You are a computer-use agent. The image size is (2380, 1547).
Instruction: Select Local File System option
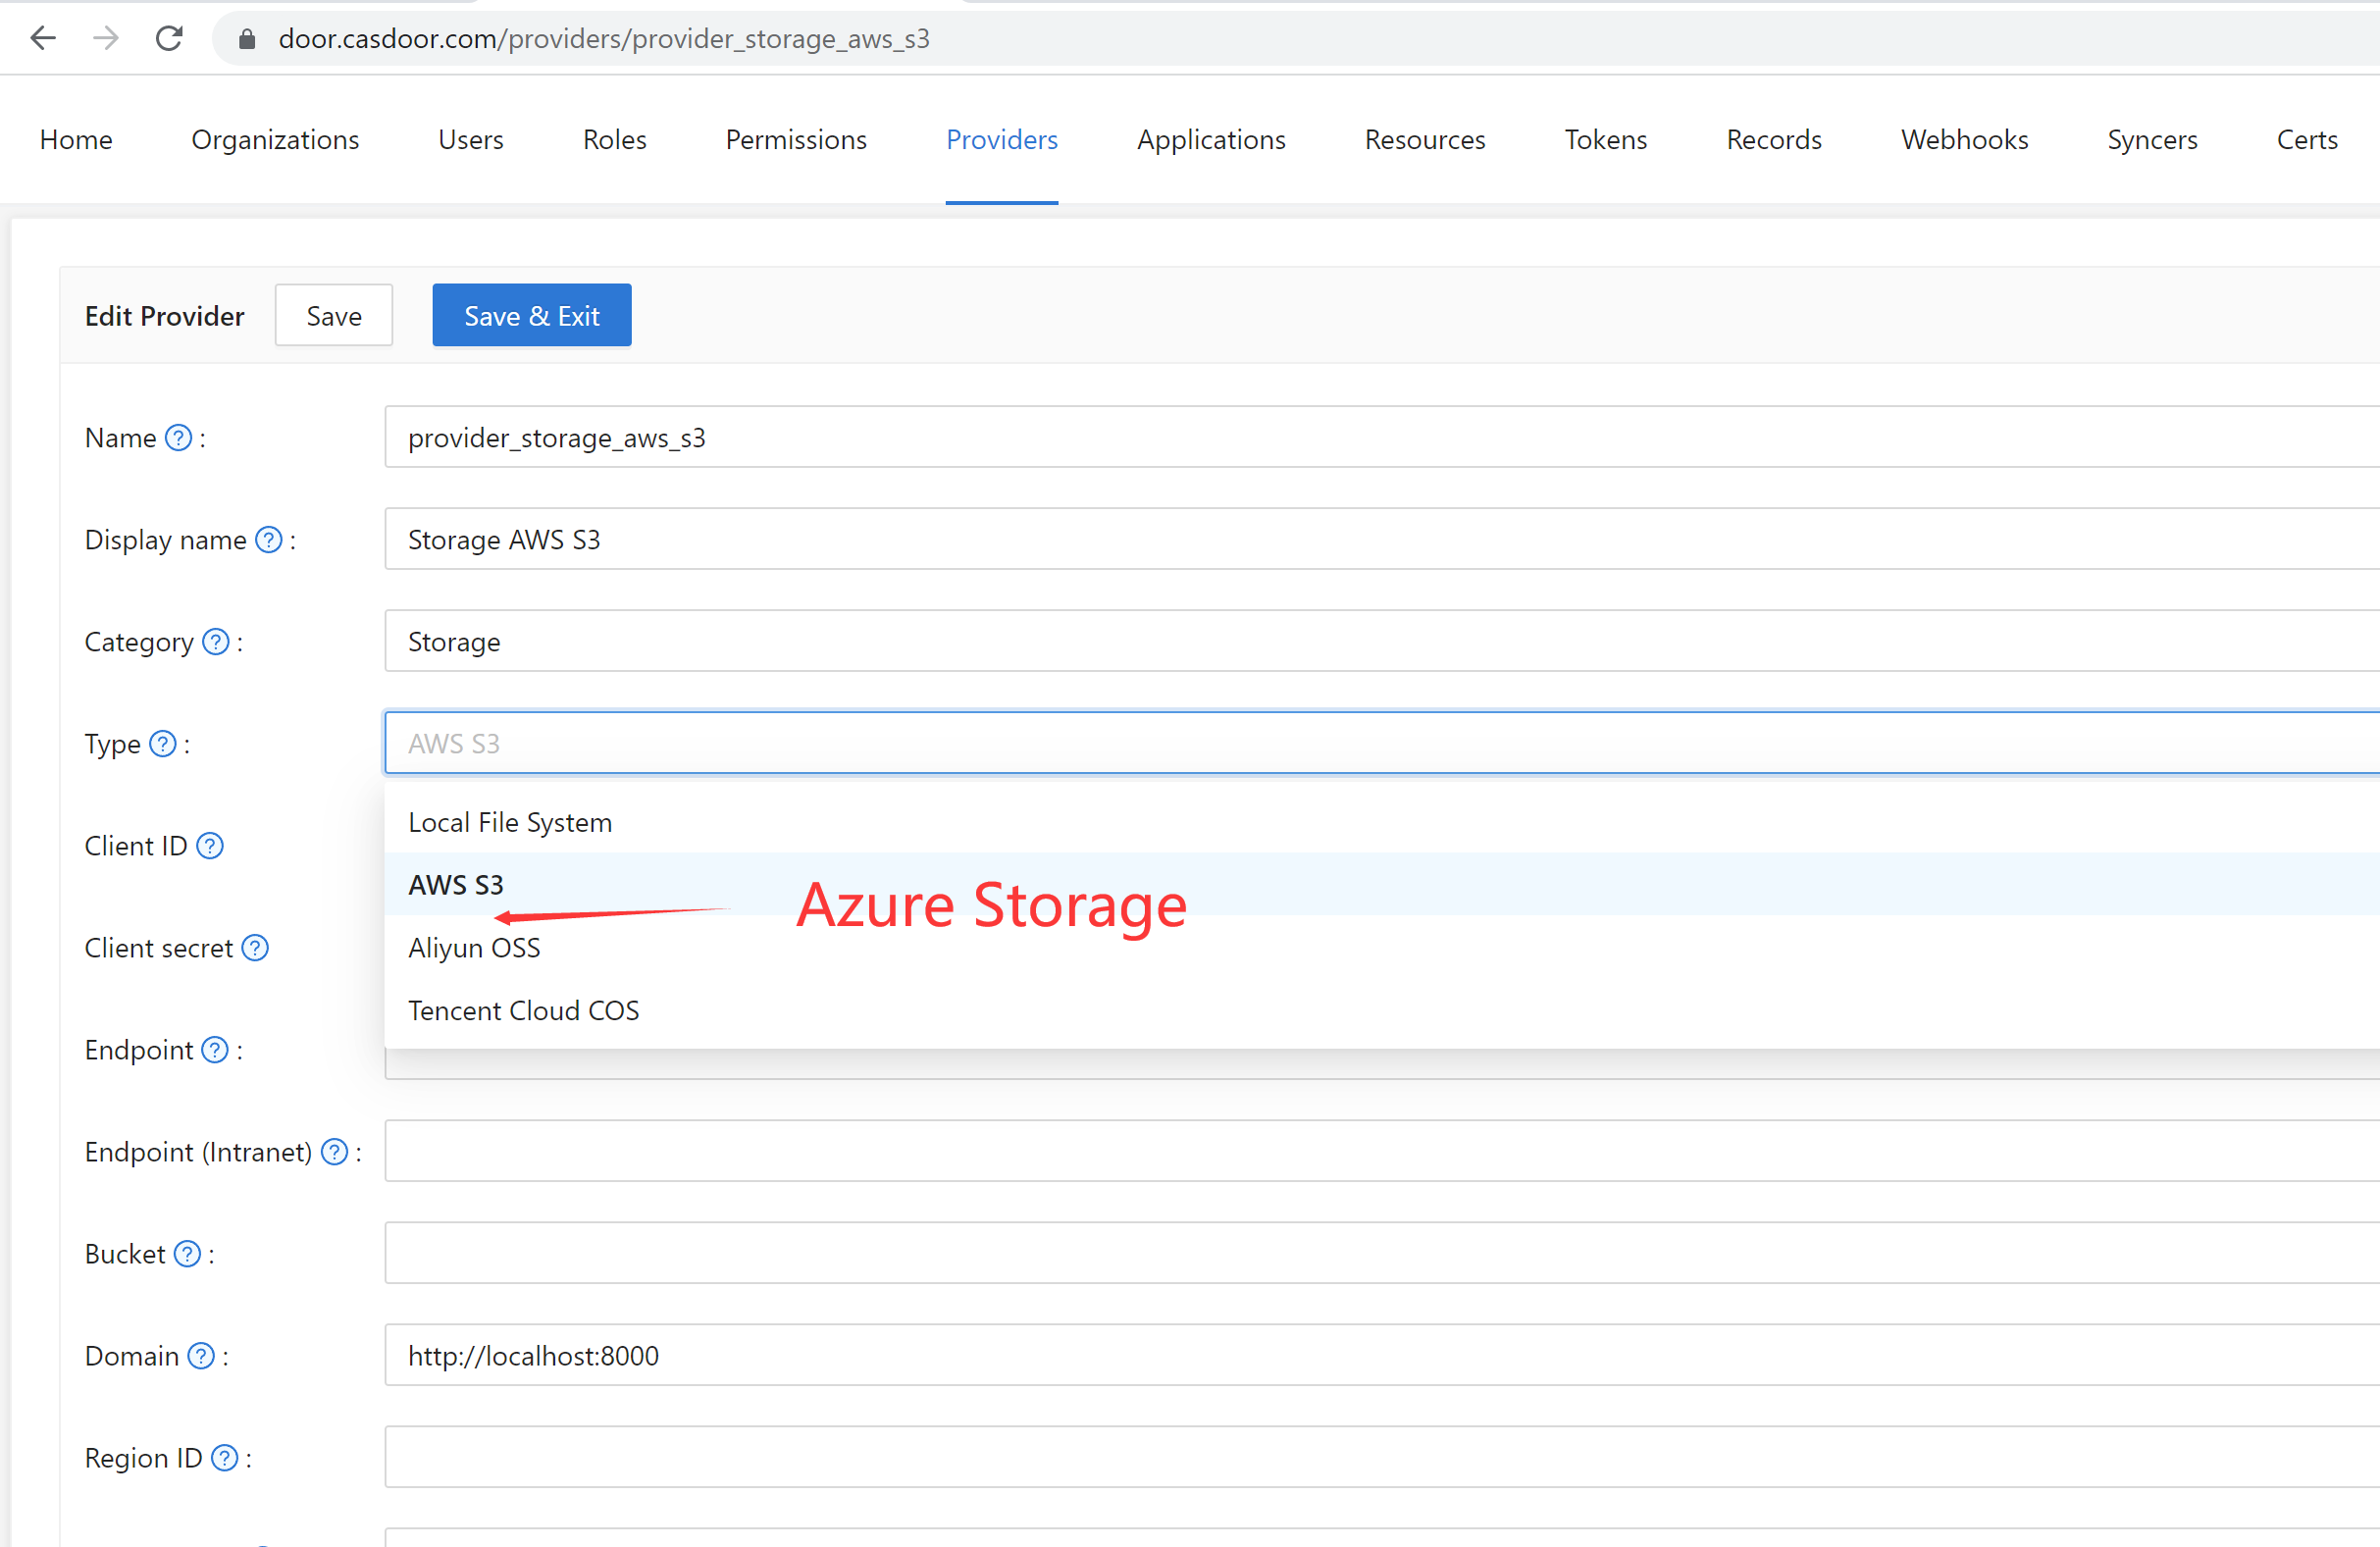509,821
